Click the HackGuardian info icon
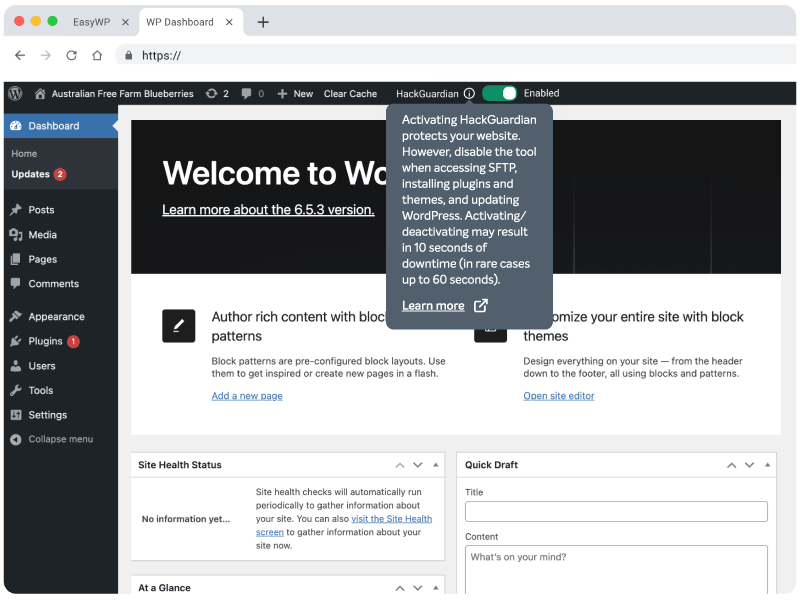Image resolution: width=800 pixels, height=604 pixels. pyautogui.click(x=469, y=93)
